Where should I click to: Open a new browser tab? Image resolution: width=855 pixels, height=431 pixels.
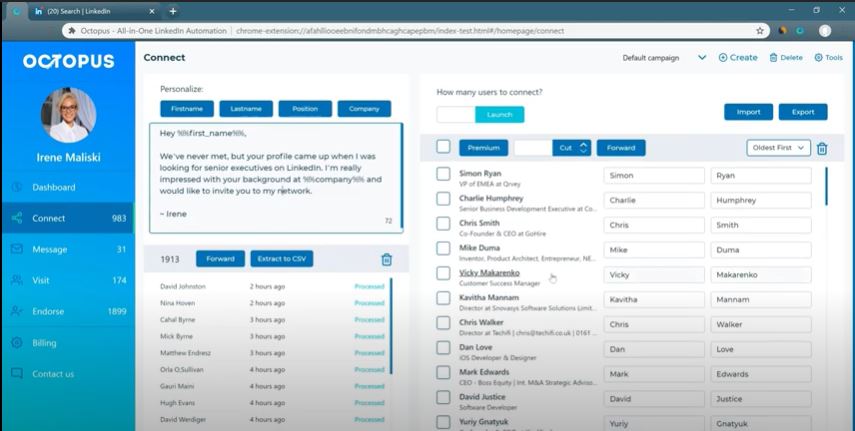pos(173,11)
